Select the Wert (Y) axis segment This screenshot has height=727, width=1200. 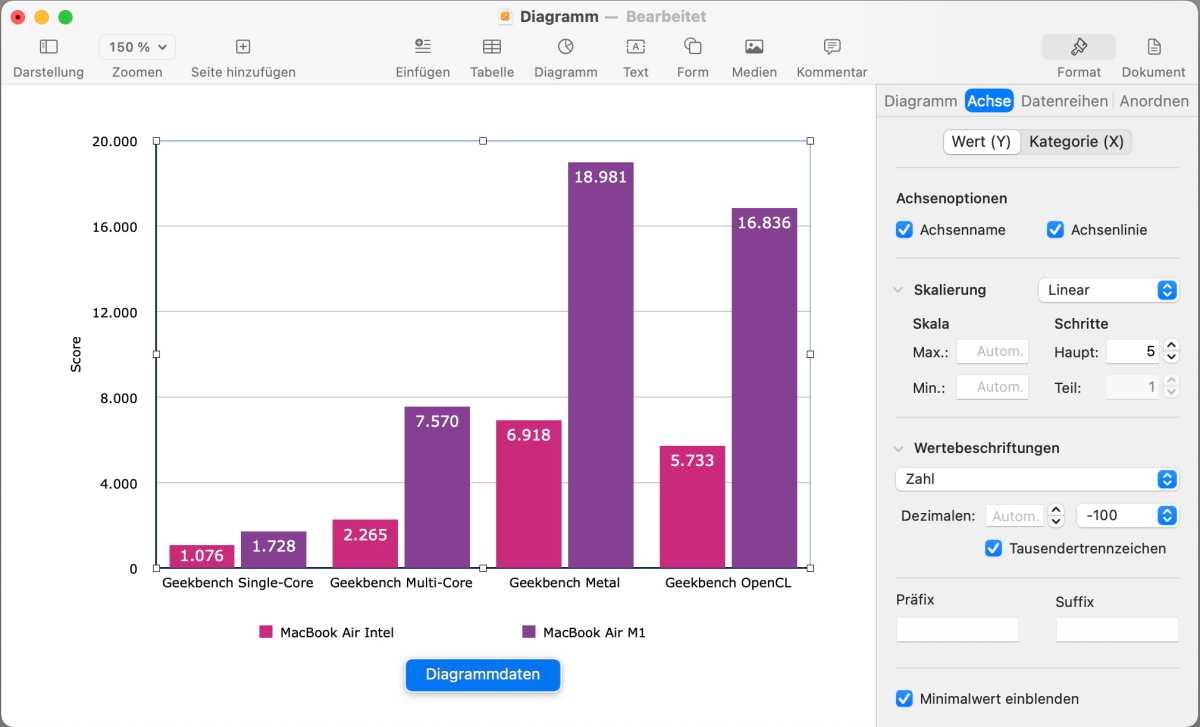click(981, 142)
